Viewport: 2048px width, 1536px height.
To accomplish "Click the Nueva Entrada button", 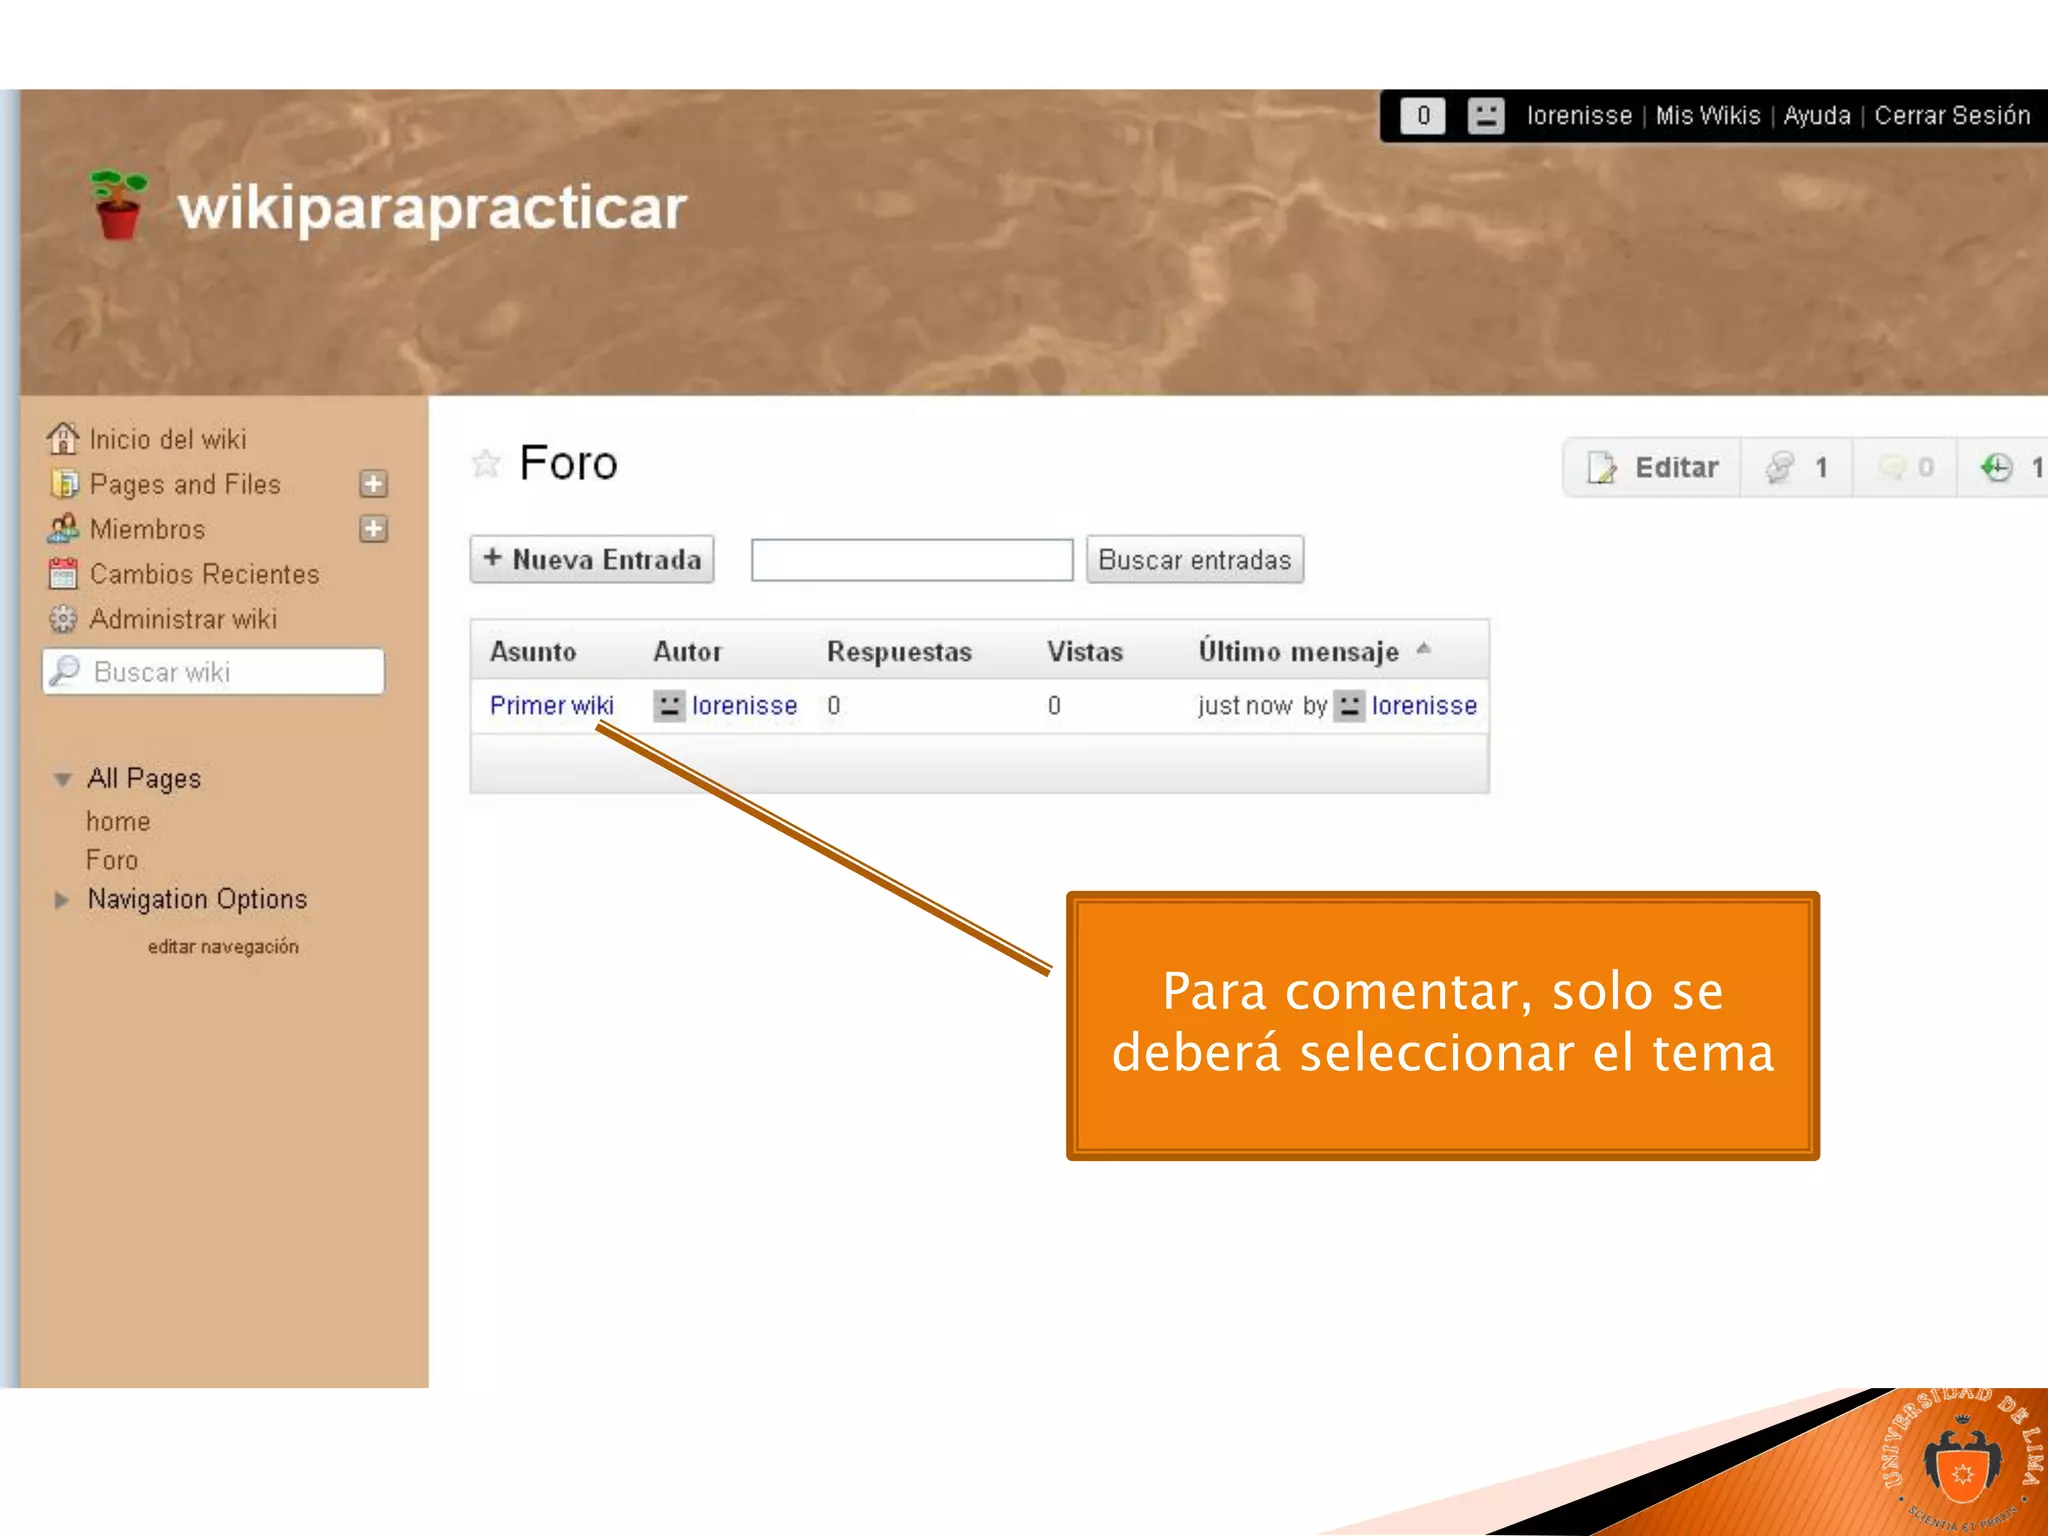I will click(x=592, y=559).
